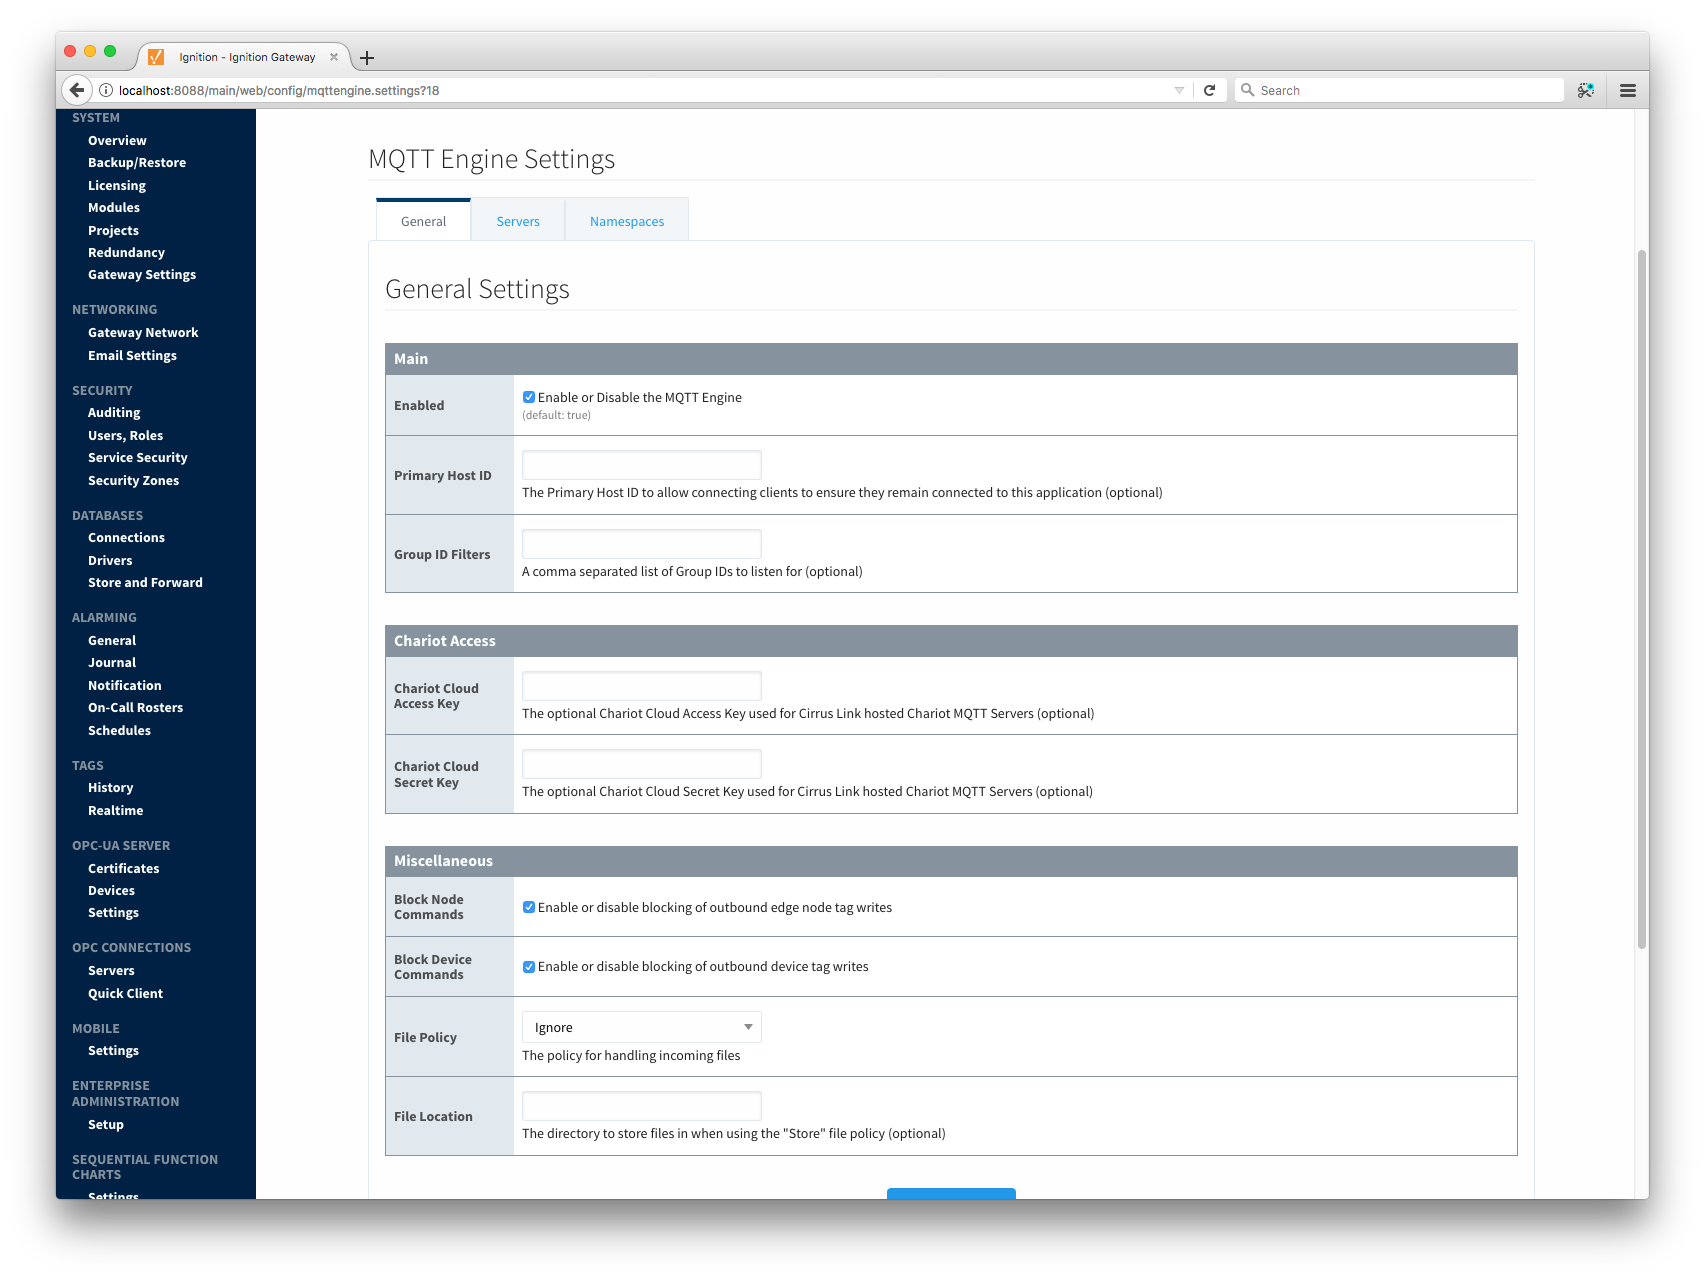Open Redundancy in sidebar
The height and width of the screenshot is (1279, 1705).
(126, 253)
